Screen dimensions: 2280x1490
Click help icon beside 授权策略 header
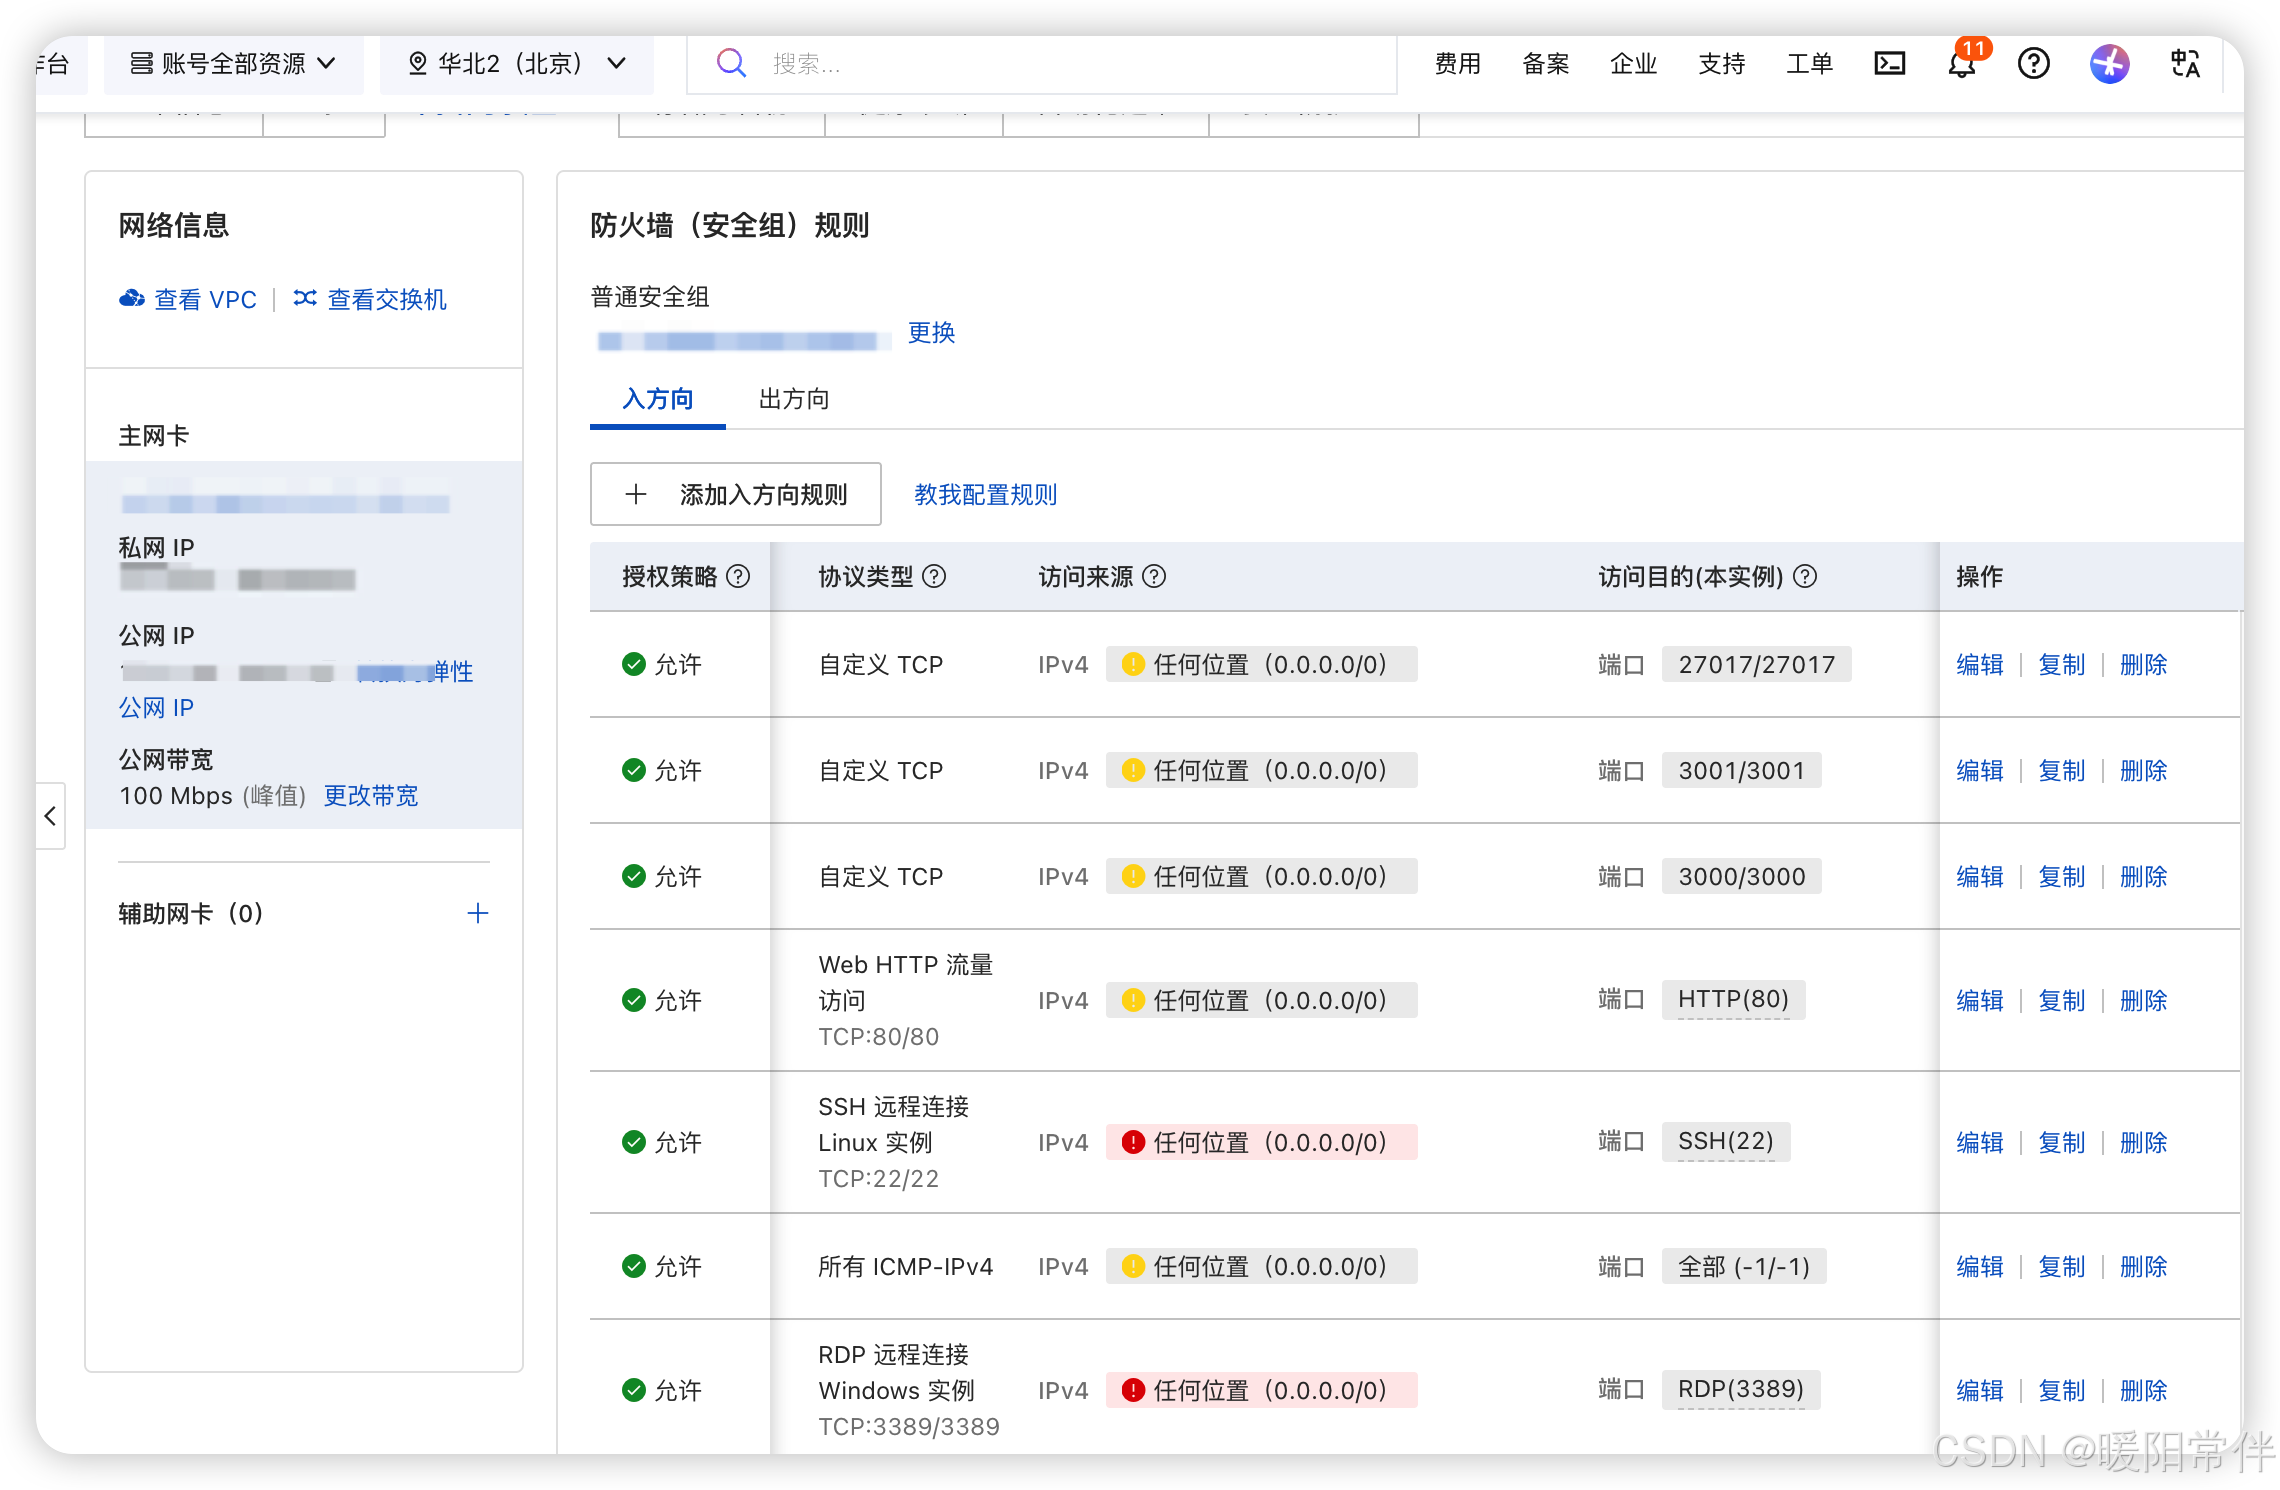[x=738, y=576]
